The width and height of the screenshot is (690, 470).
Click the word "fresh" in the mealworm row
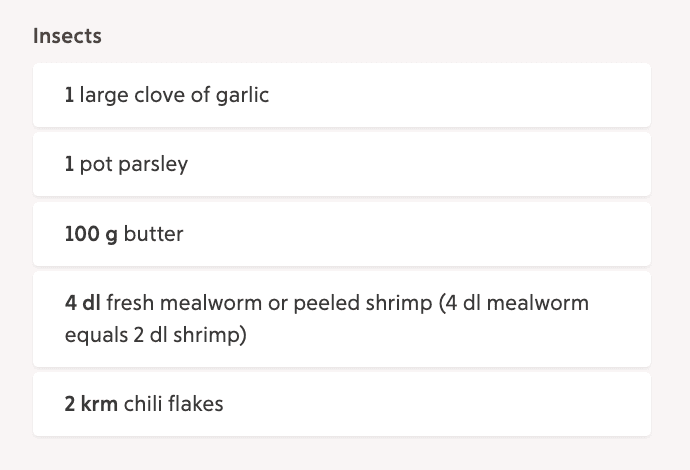[130, 303]
